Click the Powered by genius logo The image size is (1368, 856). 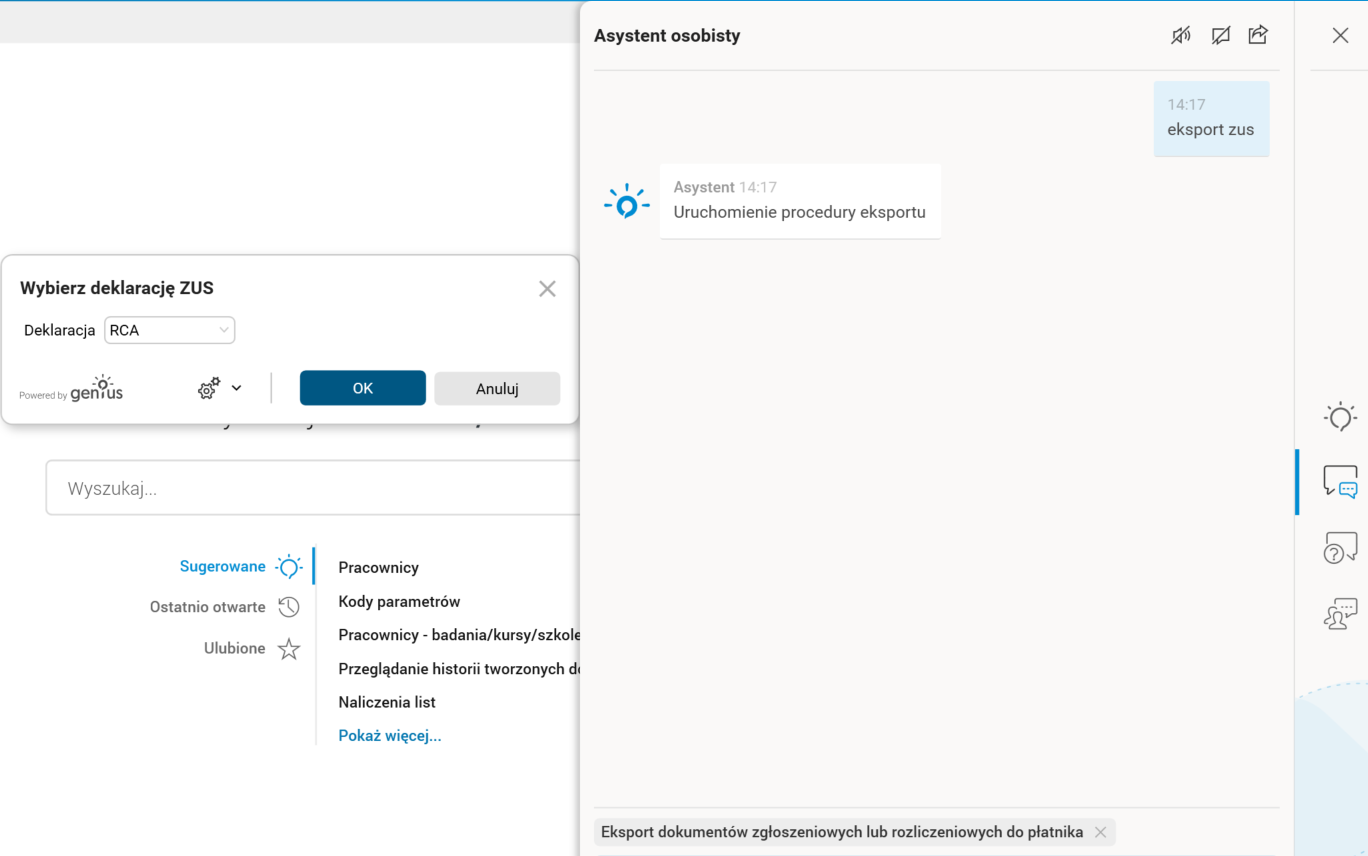click(x=71, y=389)
